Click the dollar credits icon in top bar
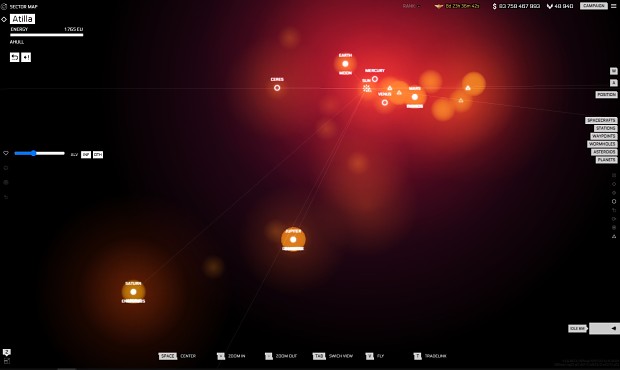This screenshot has width=620, height=370. [x=494, y=6]
